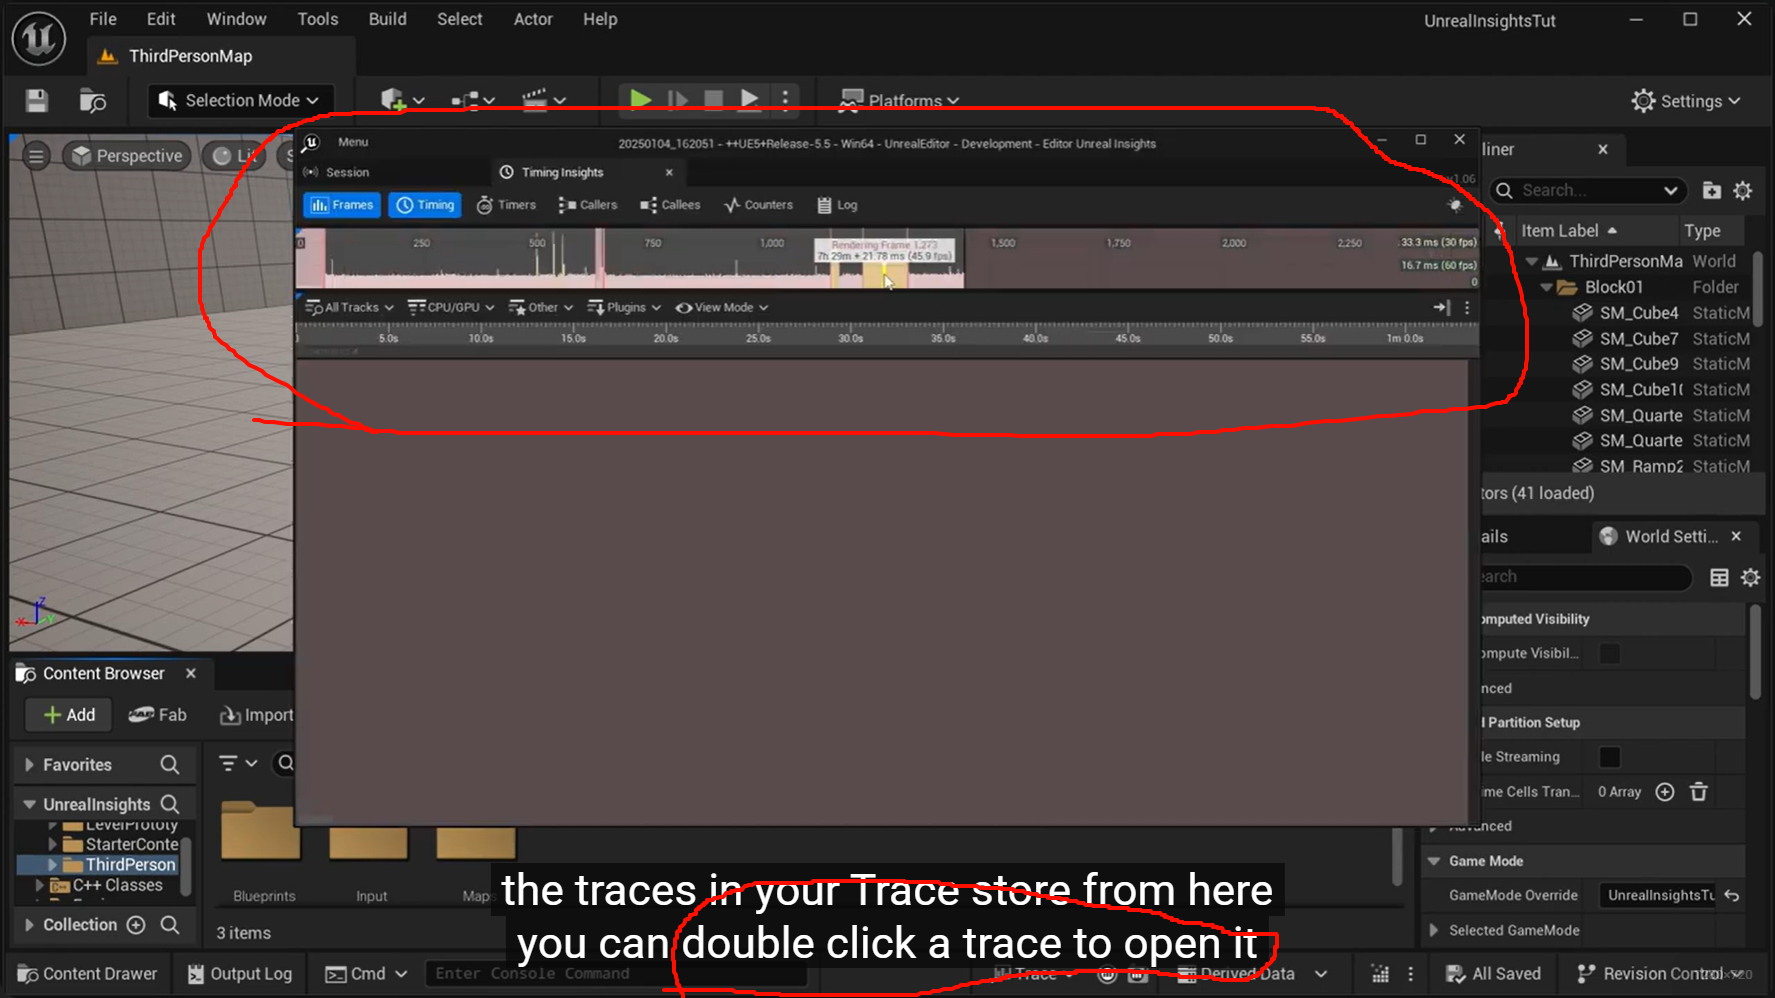Open the Platforms dropdown
The width and height of the screenshot is (1775, 998).
click(899, 100)
